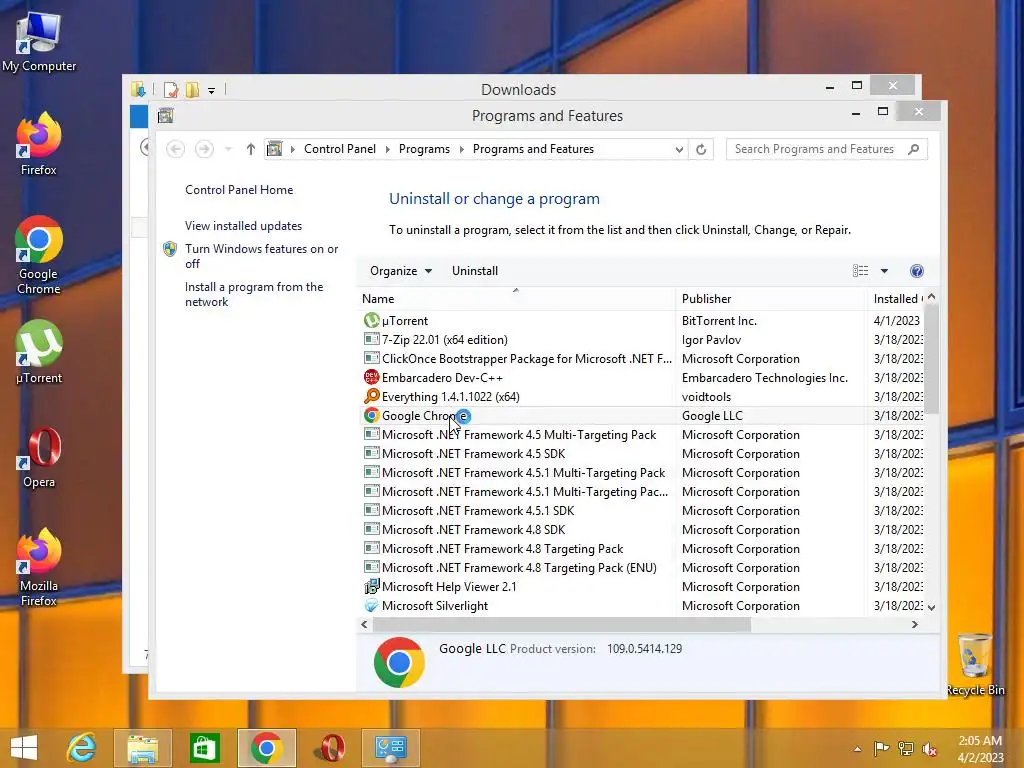Open Windows Store taskbar icon
The height and width of the screenshot is (768, 1024).
204,748
